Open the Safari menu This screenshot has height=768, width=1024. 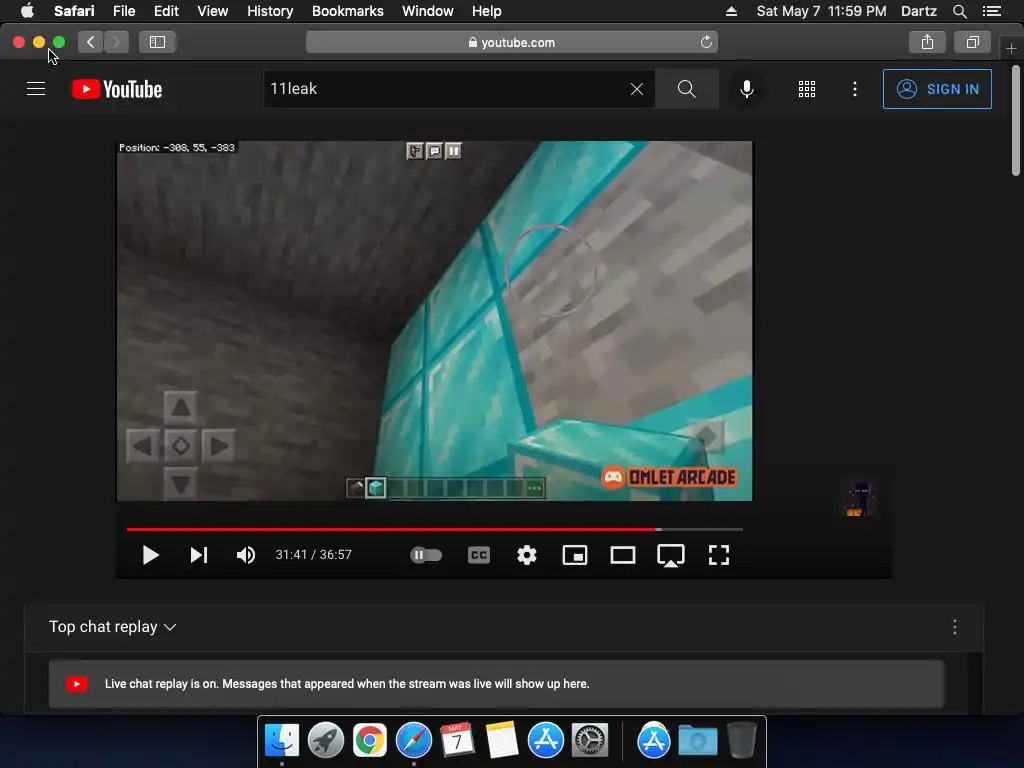[74, 11]
